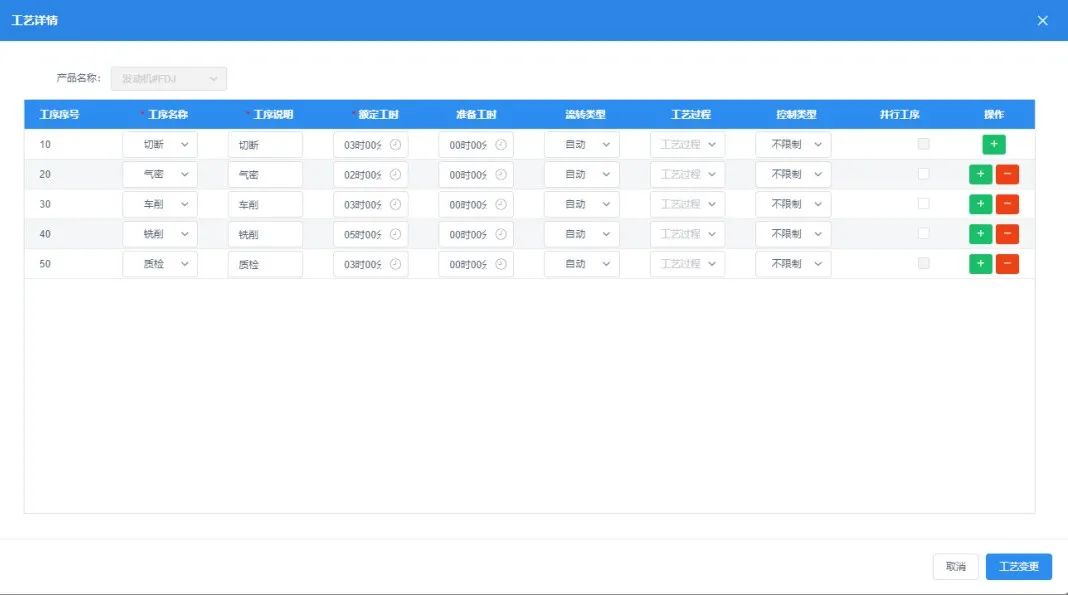This screenshot has height=595, width=1068.
Task: Open 工艺过程 dropdown in row 20
Action: click(687, 174)
